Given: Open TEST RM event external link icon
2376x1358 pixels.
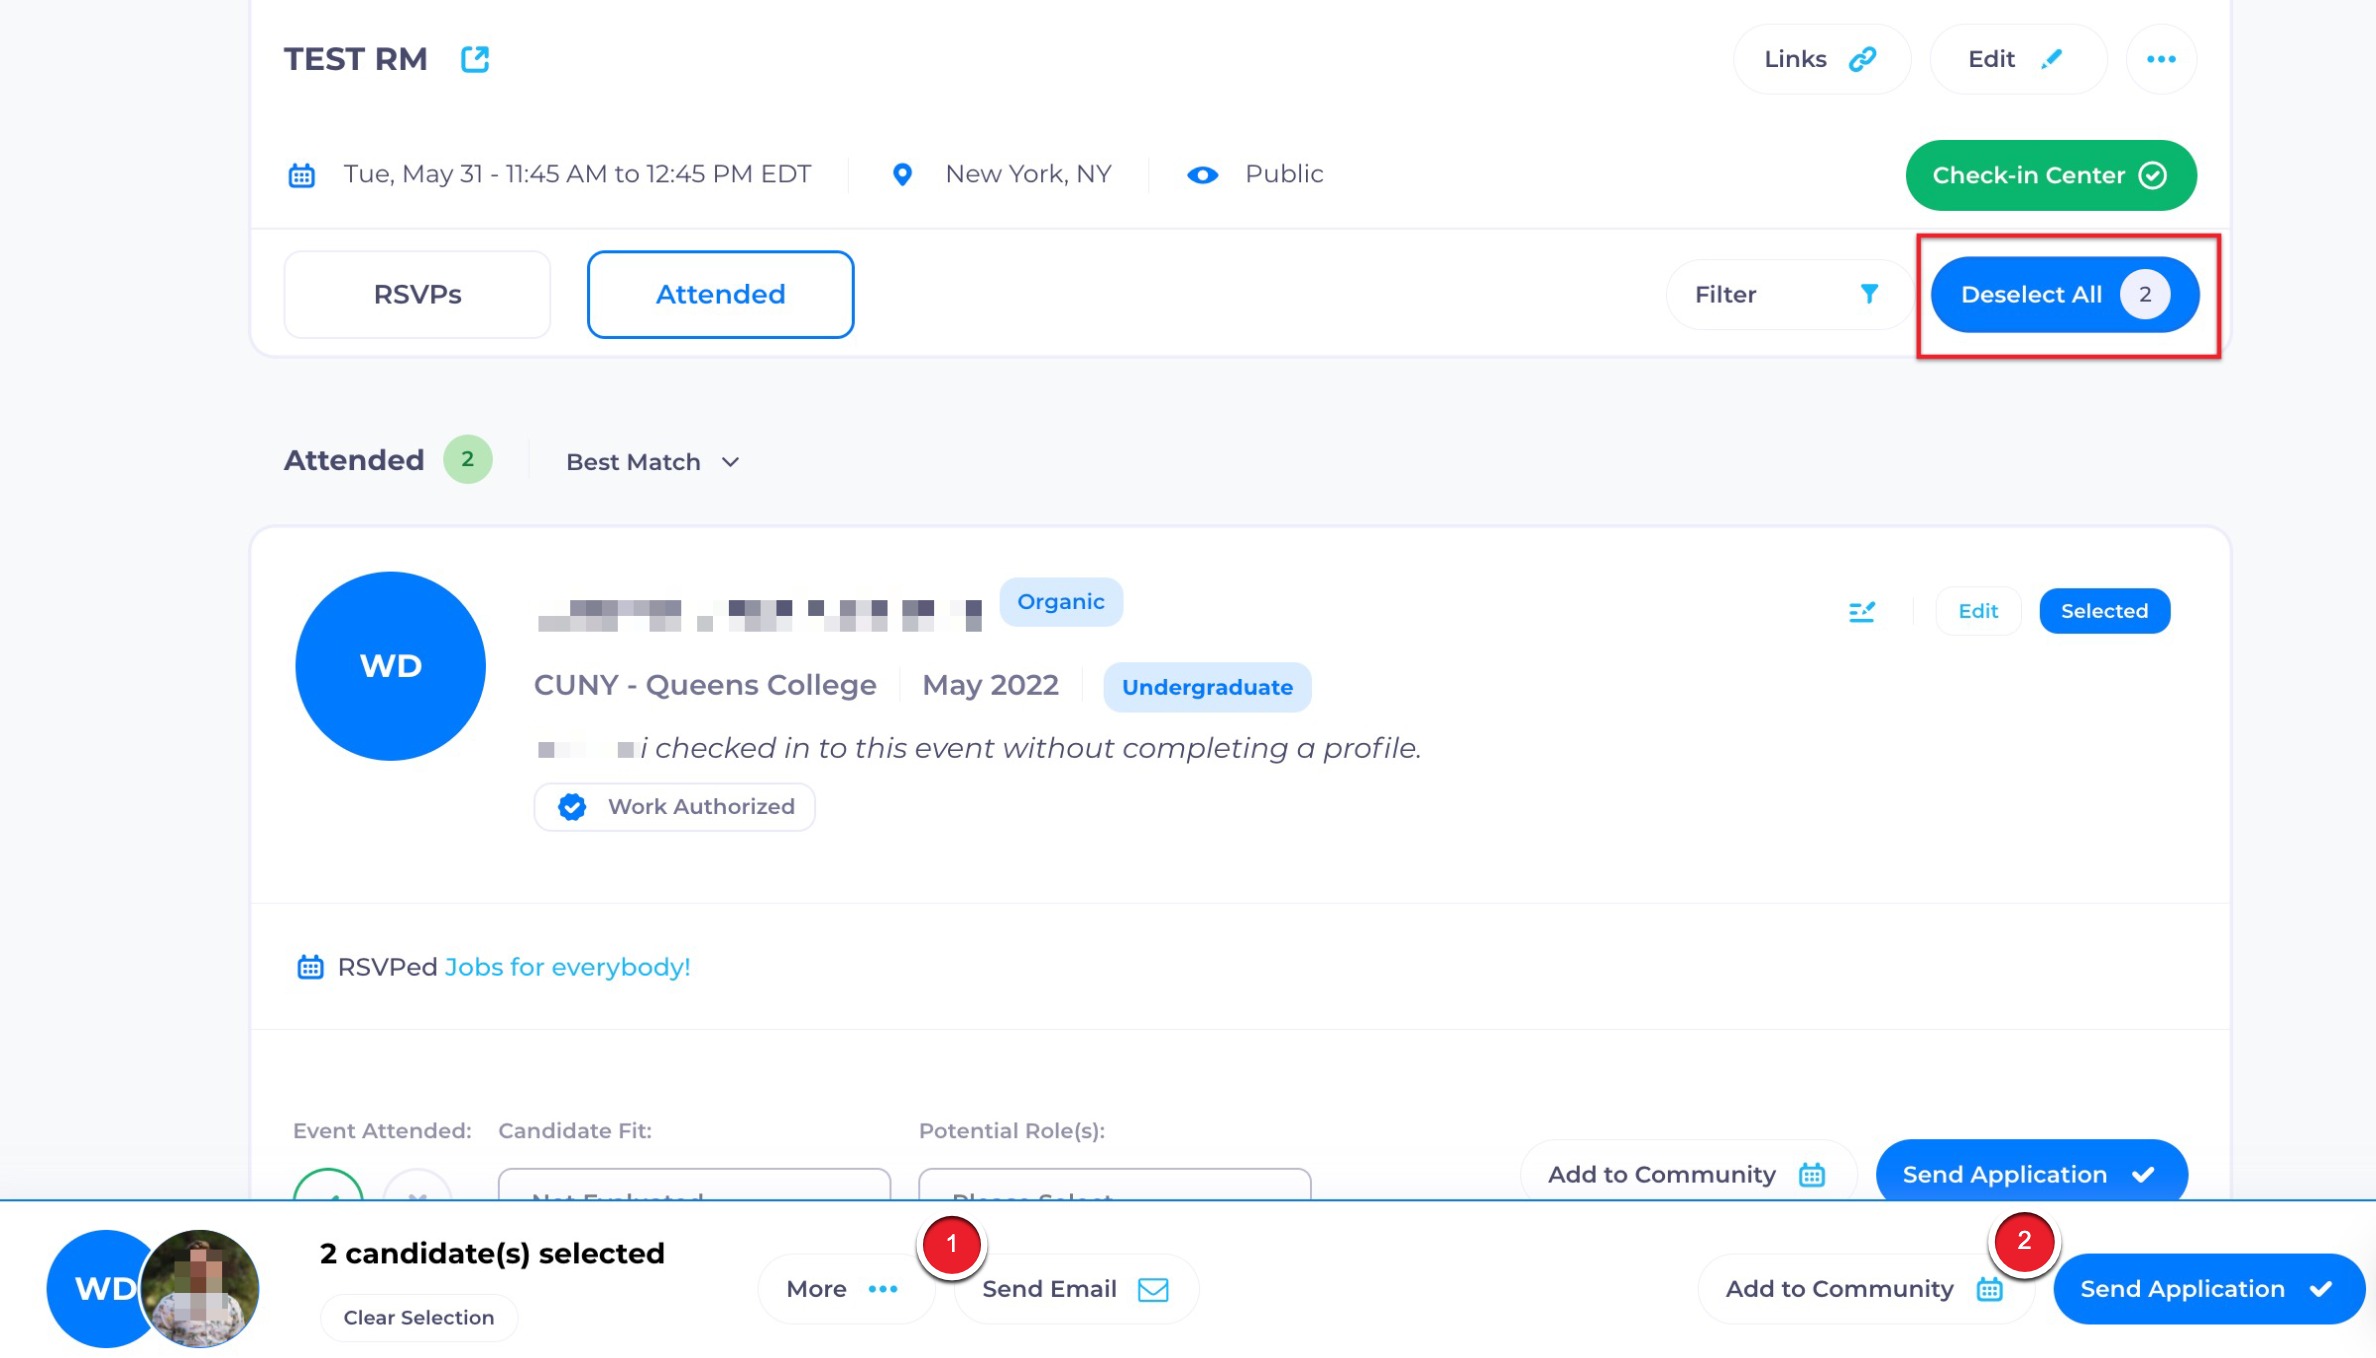Looking at the screenshot, I should click(474, 59).
